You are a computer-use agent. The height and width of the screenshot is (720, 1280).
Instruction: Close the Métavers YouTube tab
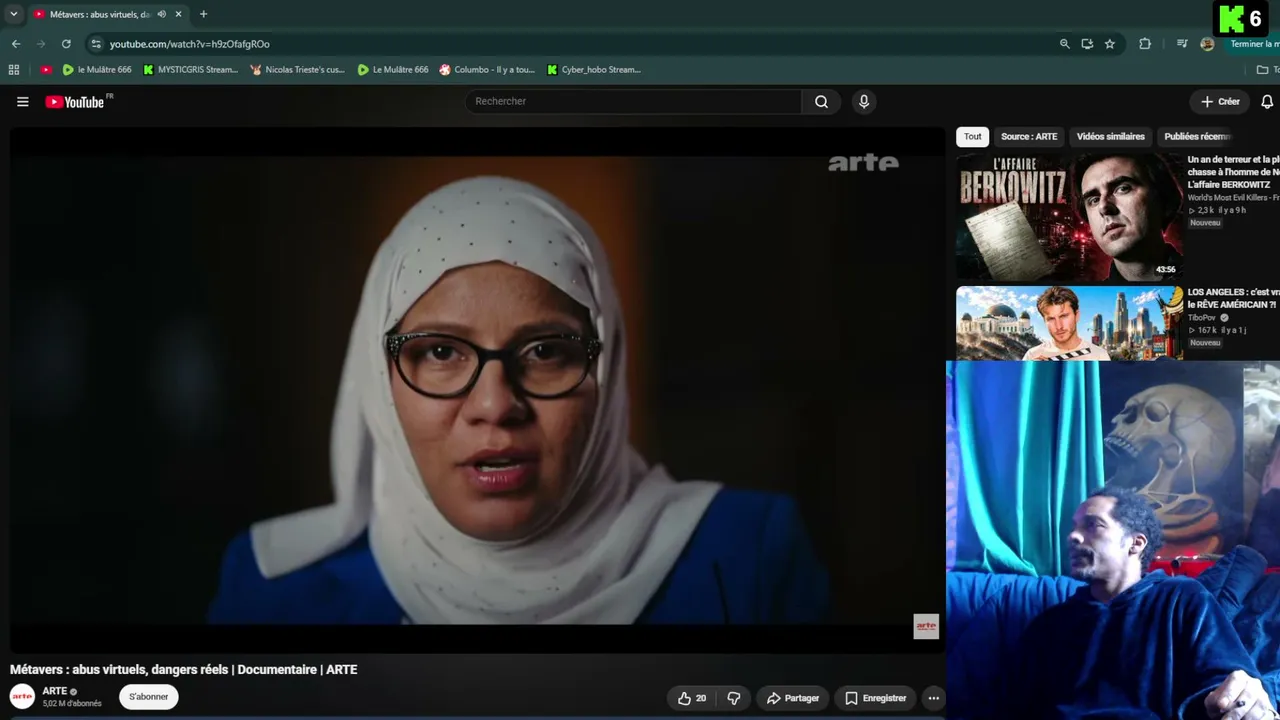point(179,14)
